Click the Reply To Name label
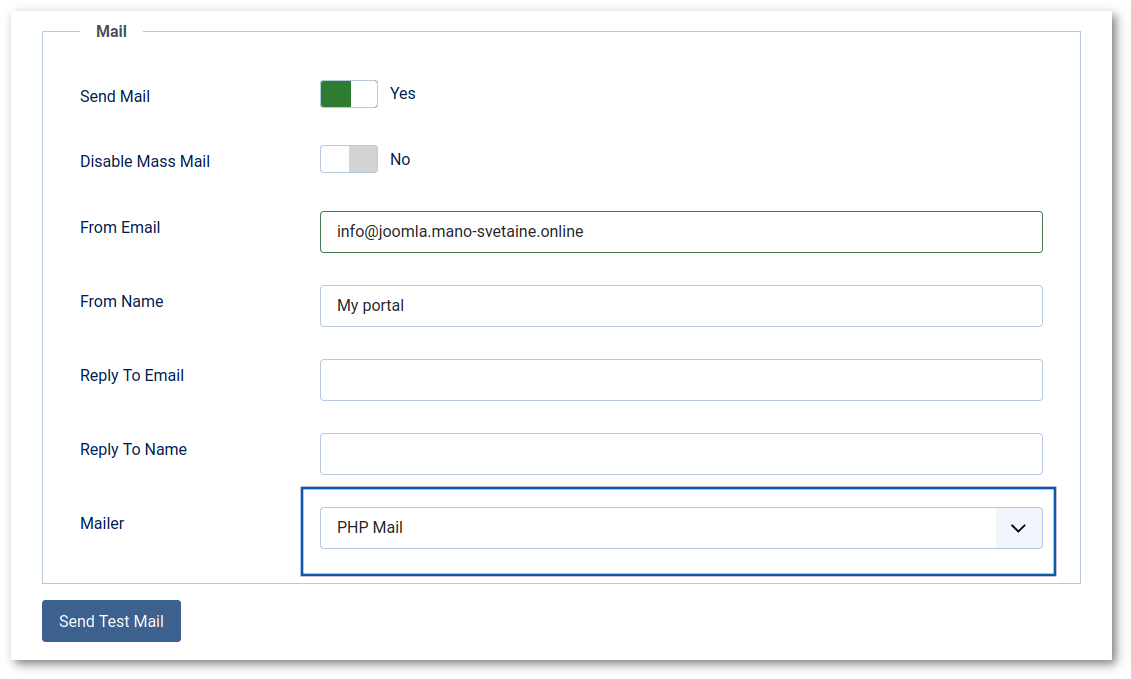Image resolution: width=1131 pixels, height=679 pixels. (x=133, y=450)
